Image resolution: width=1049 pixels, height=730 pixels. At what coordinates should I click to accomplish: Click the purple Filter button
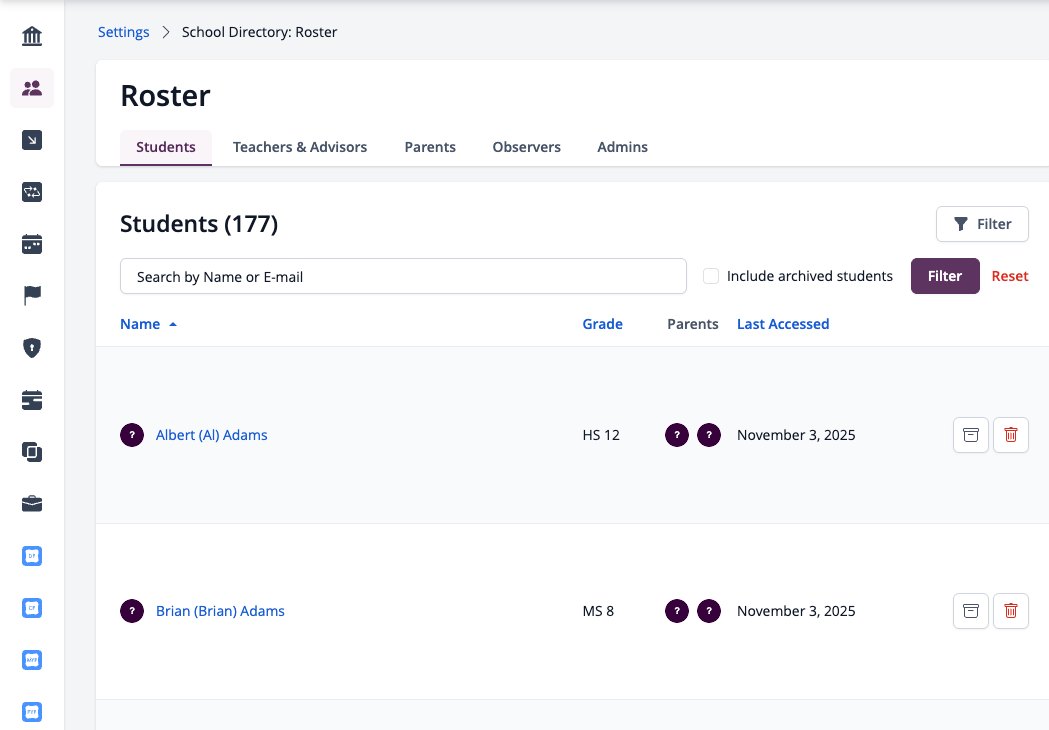click(x=945, y=276)
